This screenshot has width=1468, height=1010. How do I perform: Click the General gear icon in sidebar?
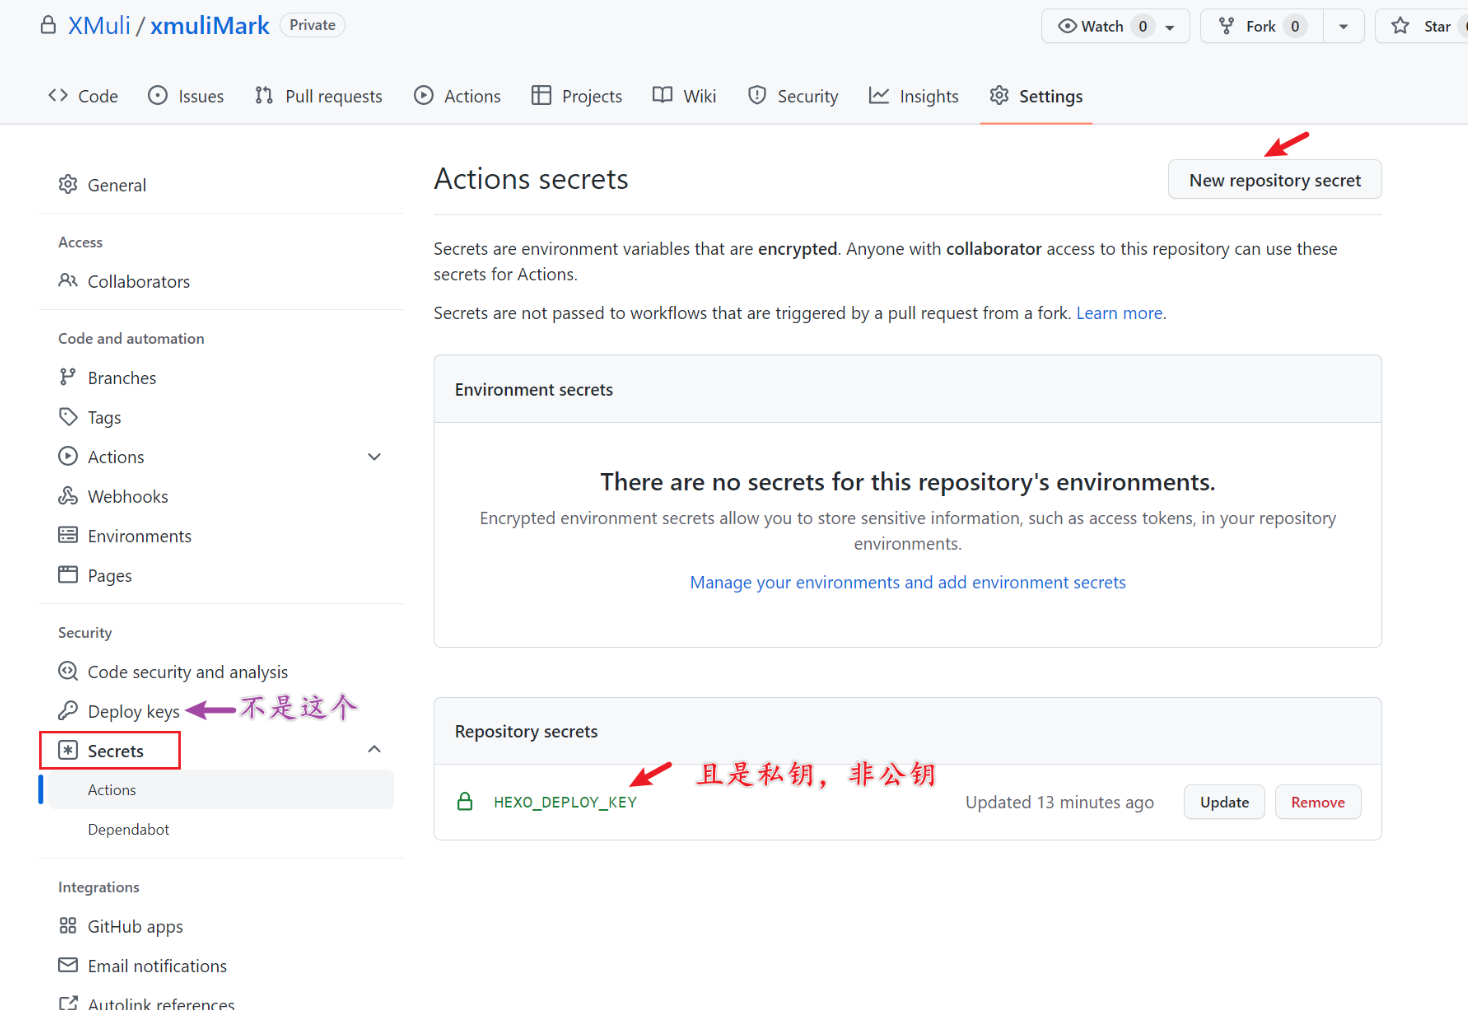coord(68,184)
